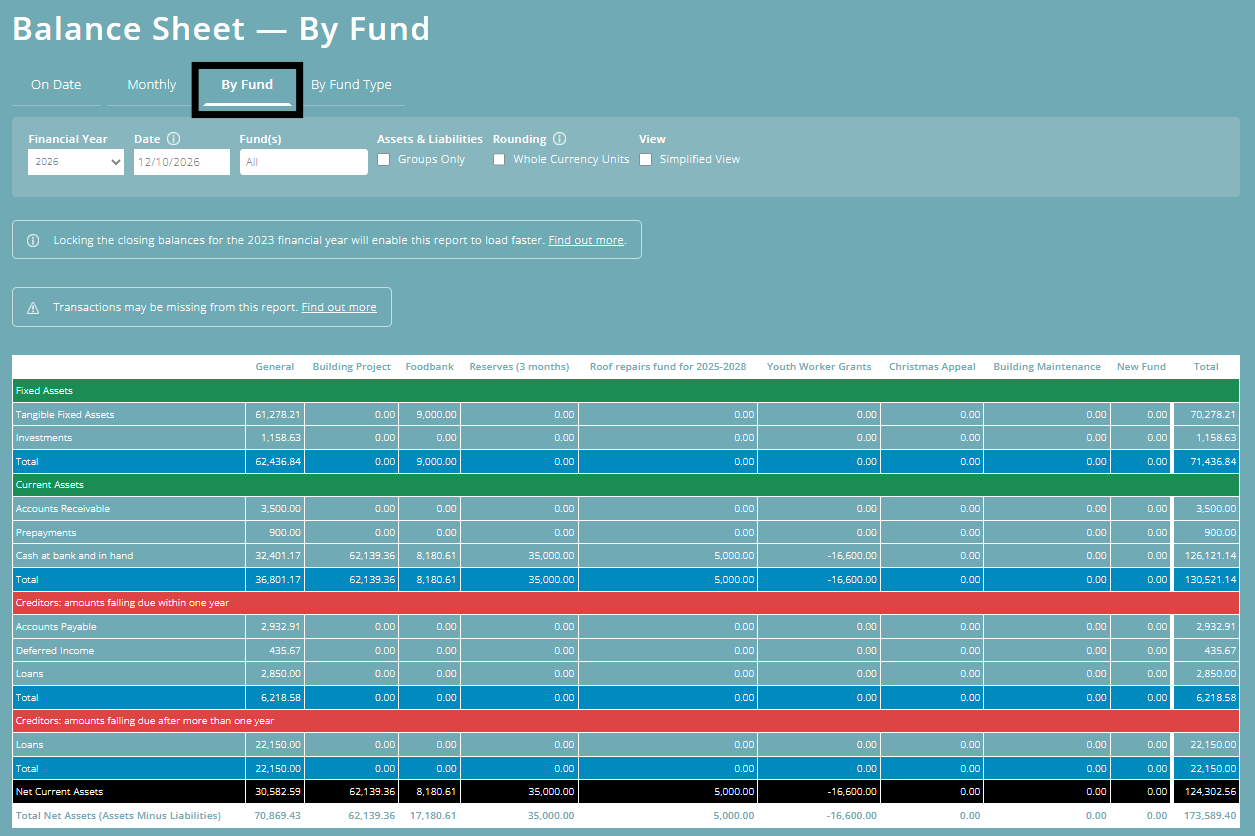Switch to the Monthly tab
Image resolution: width=1255 pixels, height=836 pixels.
coord(152,85)
